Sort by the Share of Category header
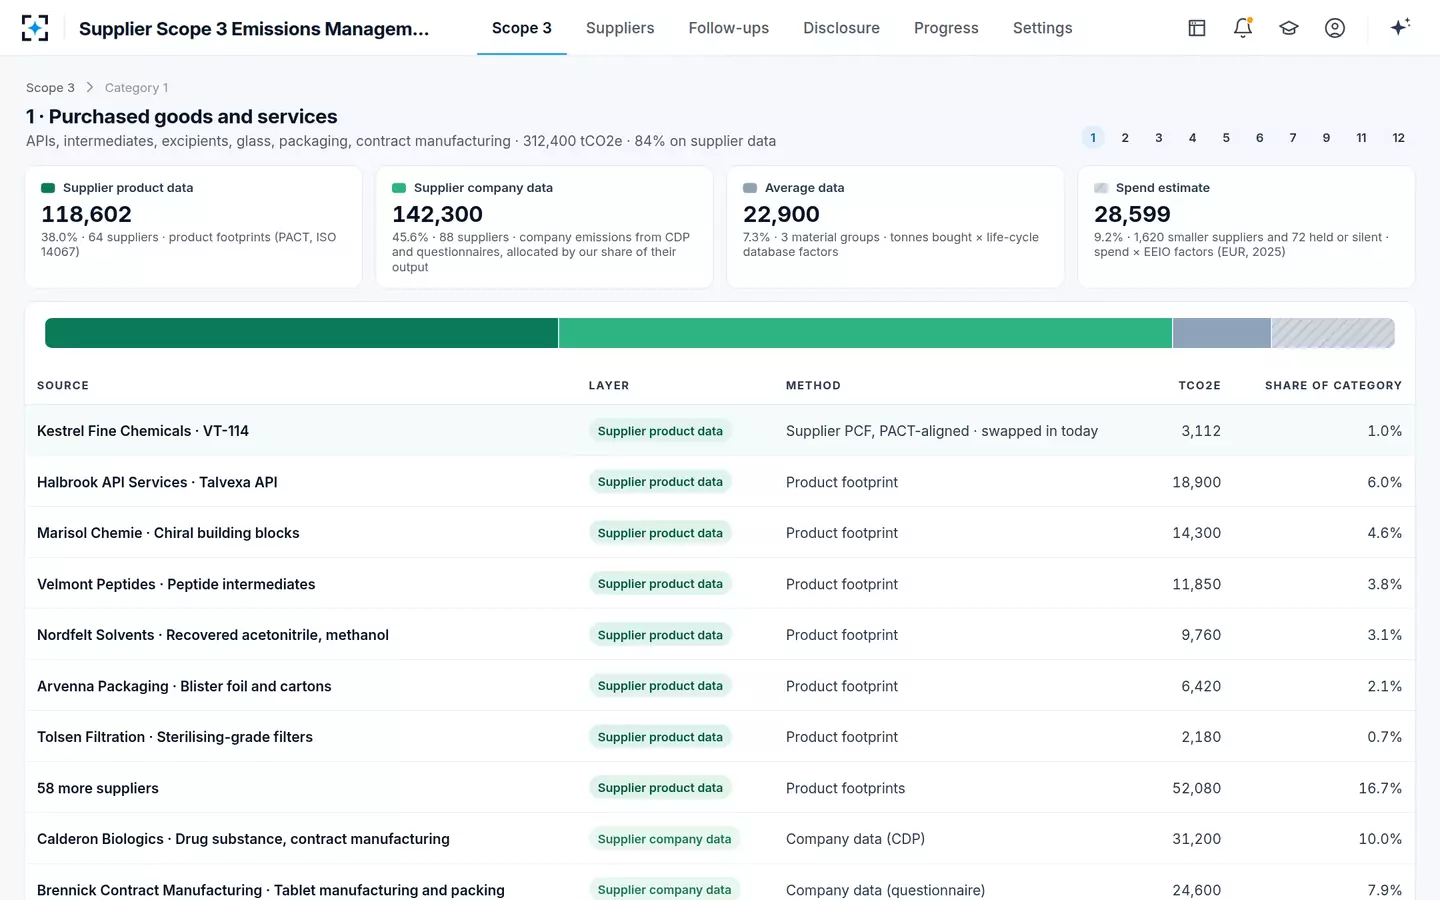The width and height of the screenshot is (1440, 900). 1333,386
